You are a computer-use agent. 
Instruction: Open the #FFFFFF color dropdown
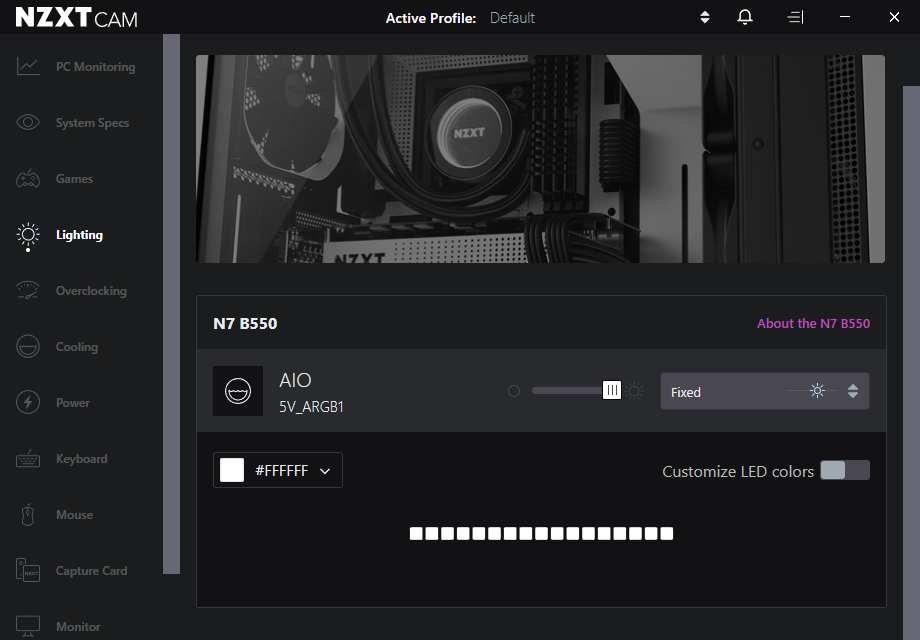tap(325, 471)
